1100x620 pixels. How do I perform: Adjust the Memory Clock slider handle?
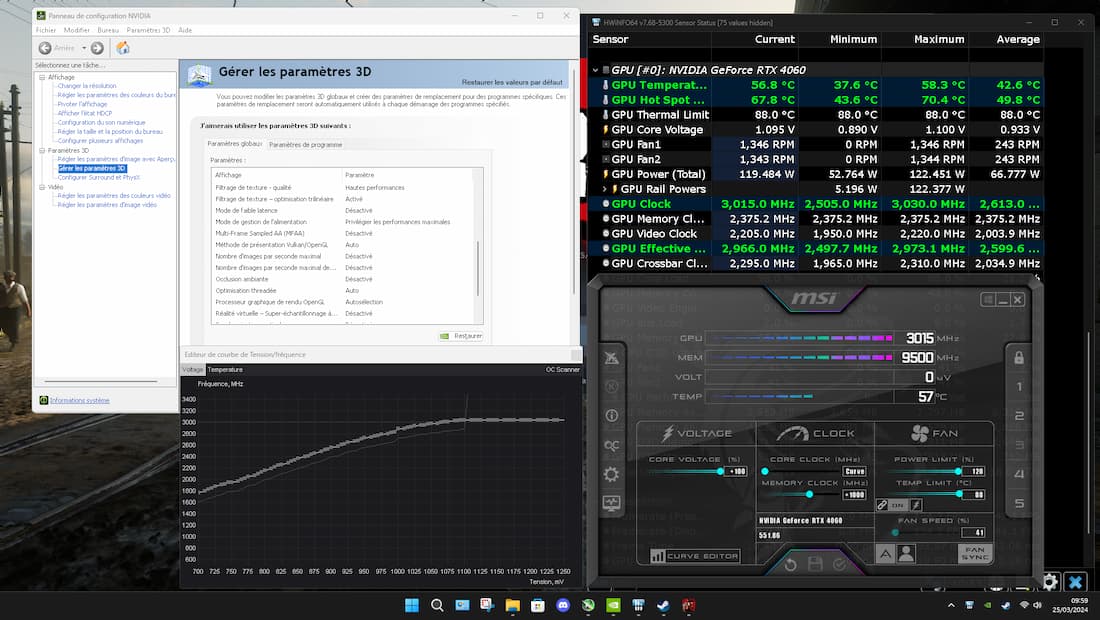[810, 494]
